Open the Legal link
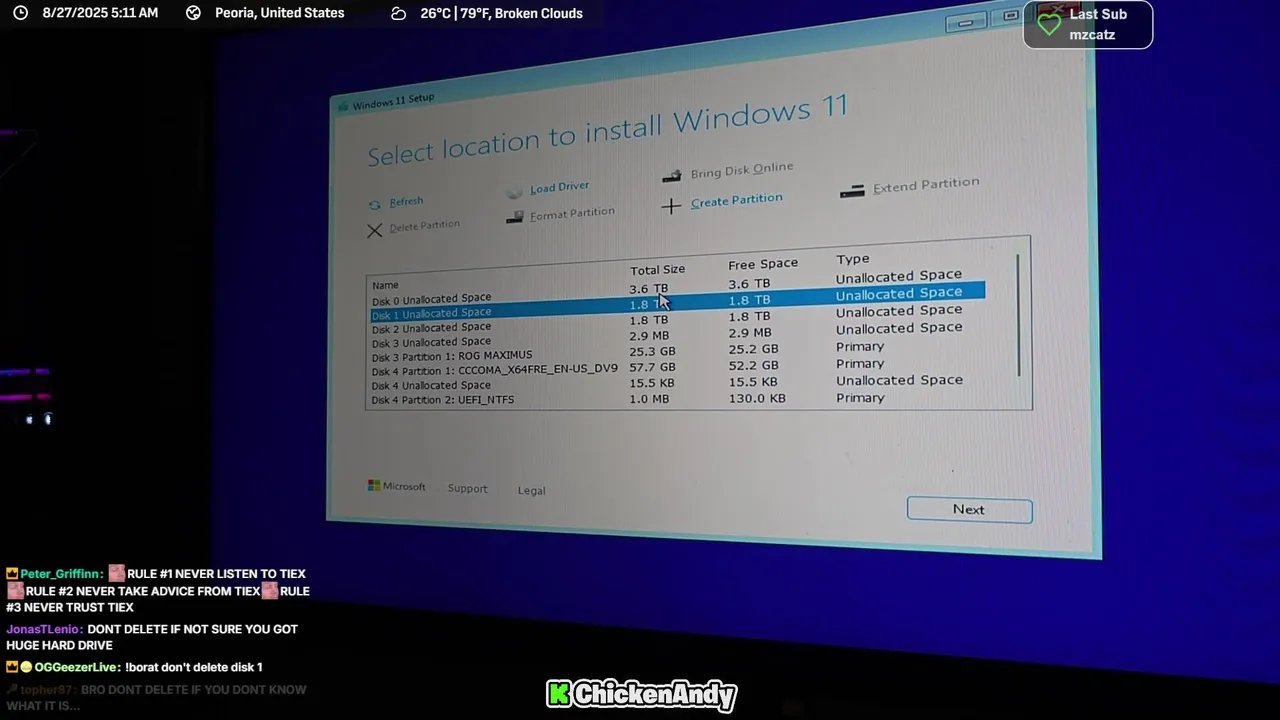 [x=531, y=491]
